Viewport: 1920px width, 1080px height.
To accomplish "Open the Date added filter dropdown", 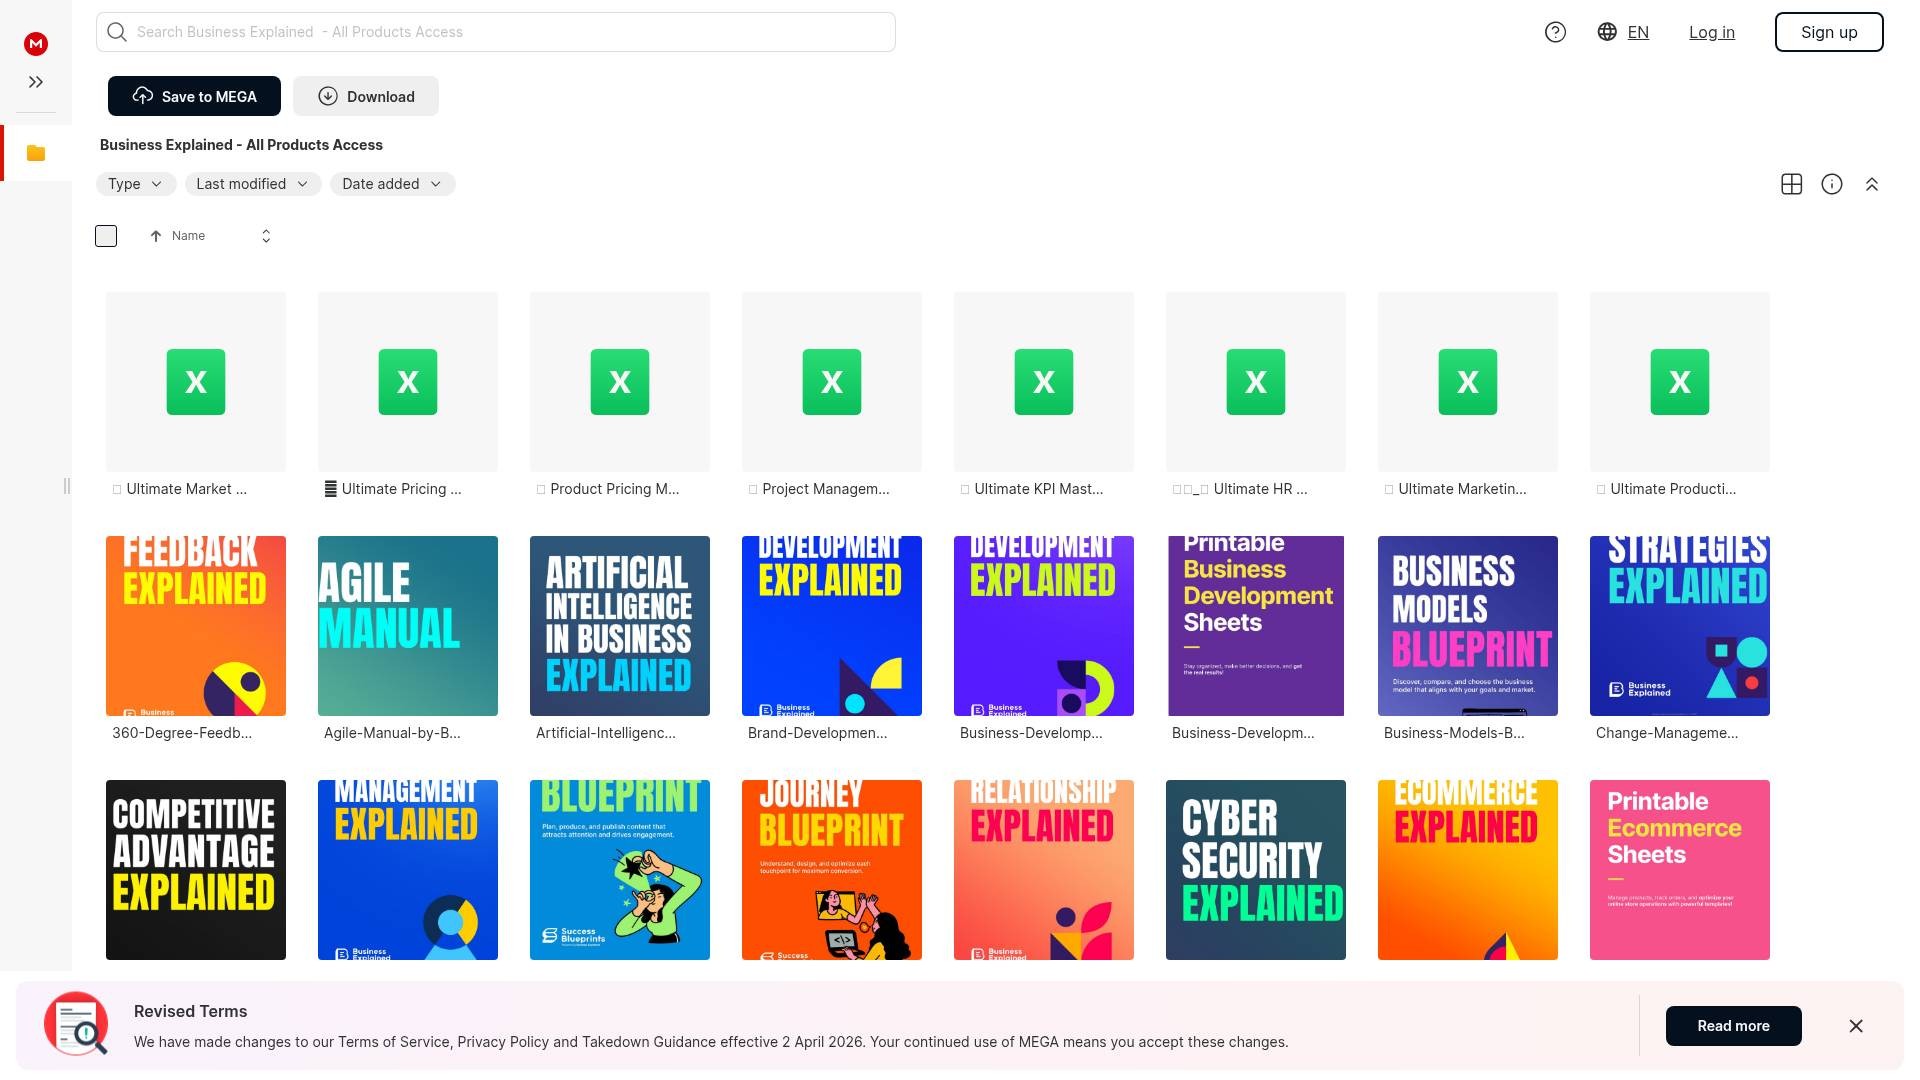I will [392, 184].
